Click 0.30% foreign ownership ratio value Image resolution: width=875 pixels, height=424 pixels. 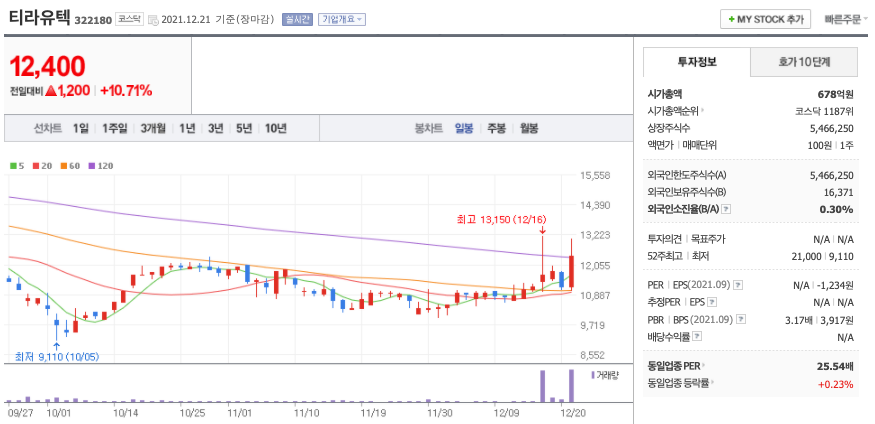tap(836, 209)
